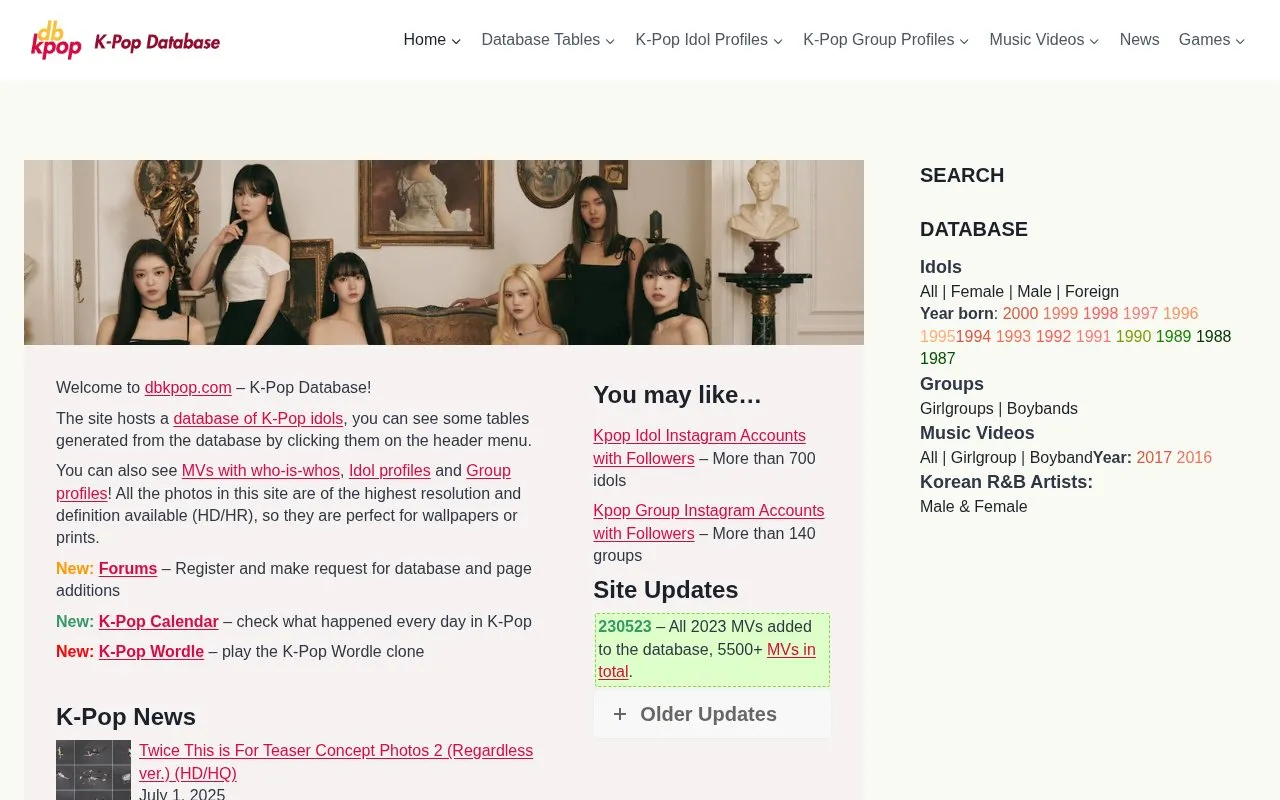Follow the database of K-Pop idols link
The width and height of the screenshot is (1280, 800).
[x=258, y=418]
